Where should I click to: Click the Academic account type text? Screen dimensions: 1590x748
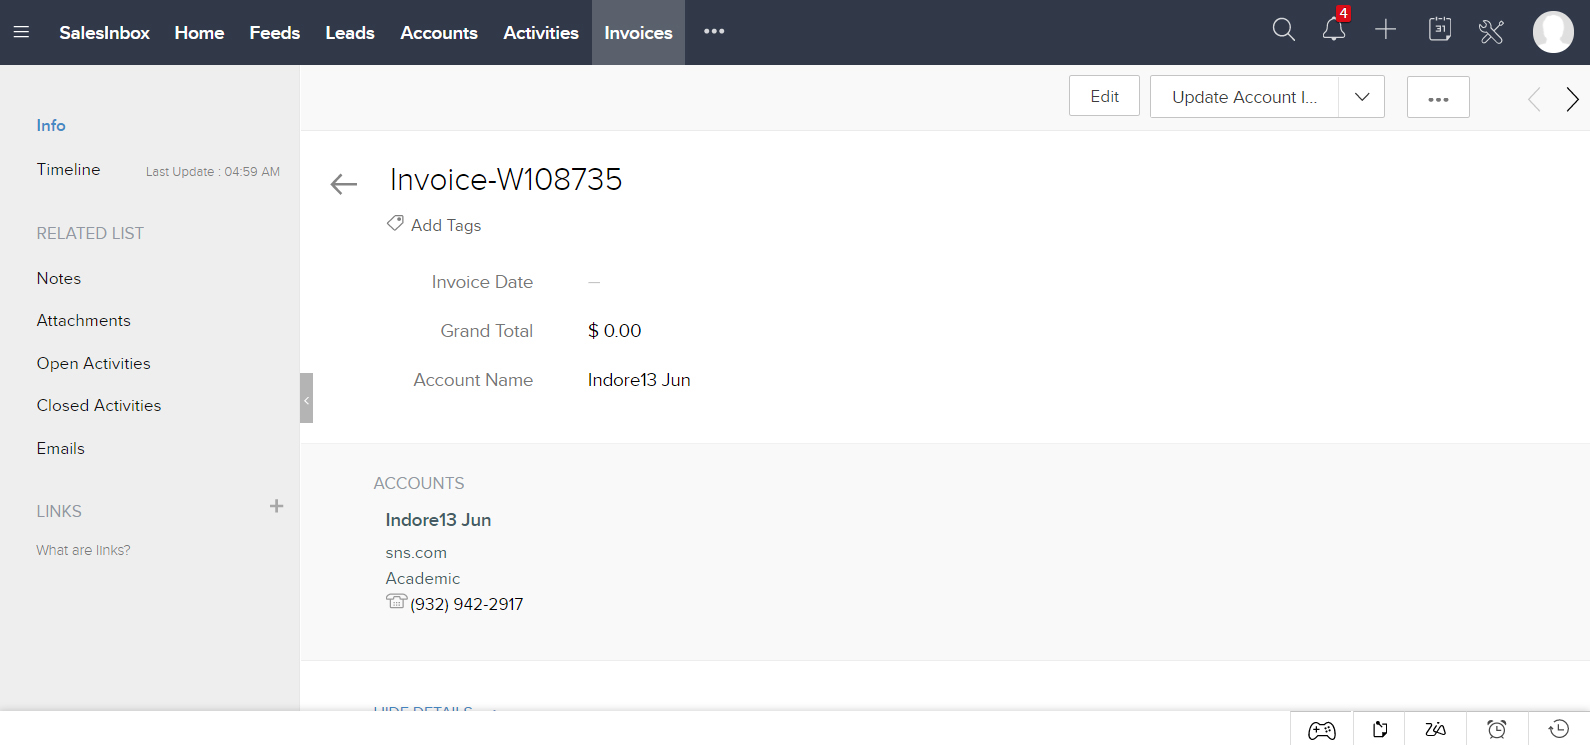pyautogui.click(x=423, y=578)
